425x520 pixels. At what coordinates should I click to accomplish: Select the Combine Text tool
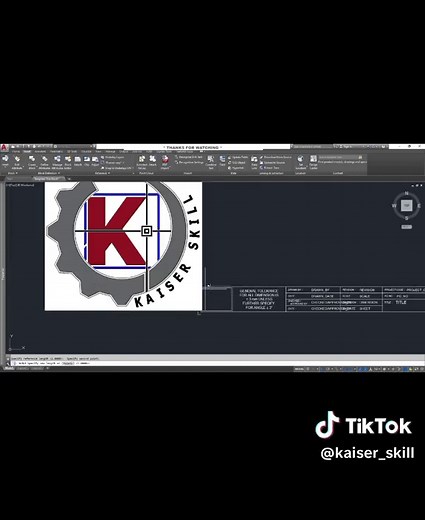point(211,162)
